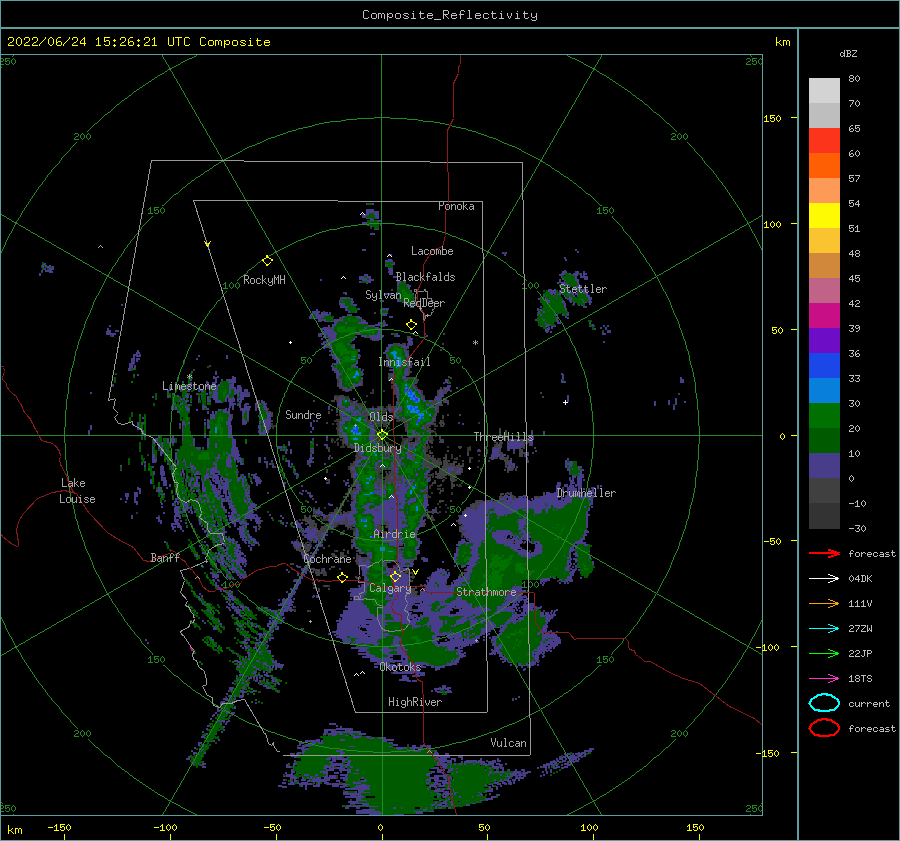Screen dimensions: 900x841
Task: Select the bright yellow 54-51 dBZ swatch
Action: click(824, 216)
